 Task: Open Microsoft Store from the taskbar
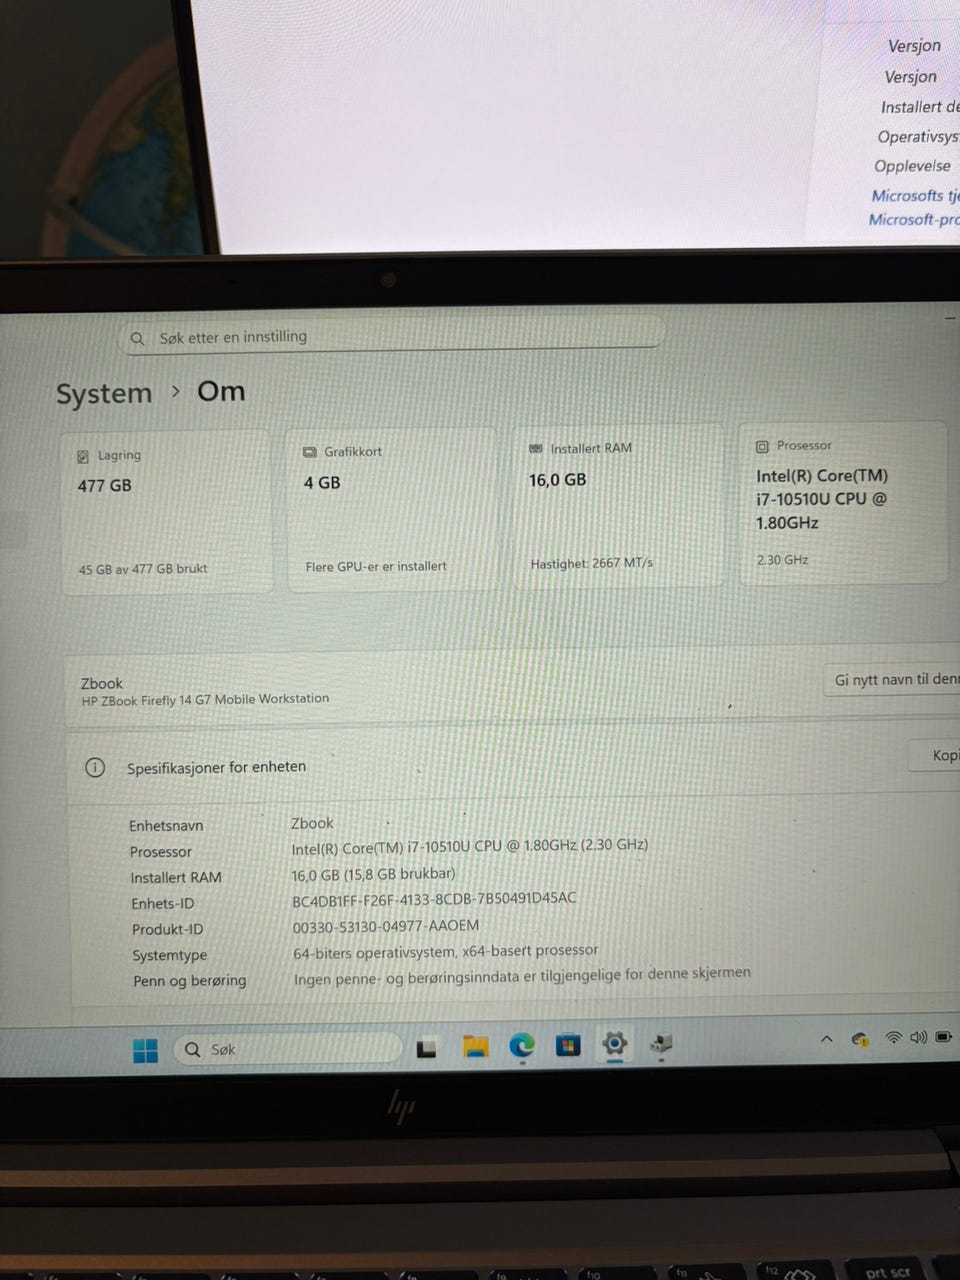567,1045
